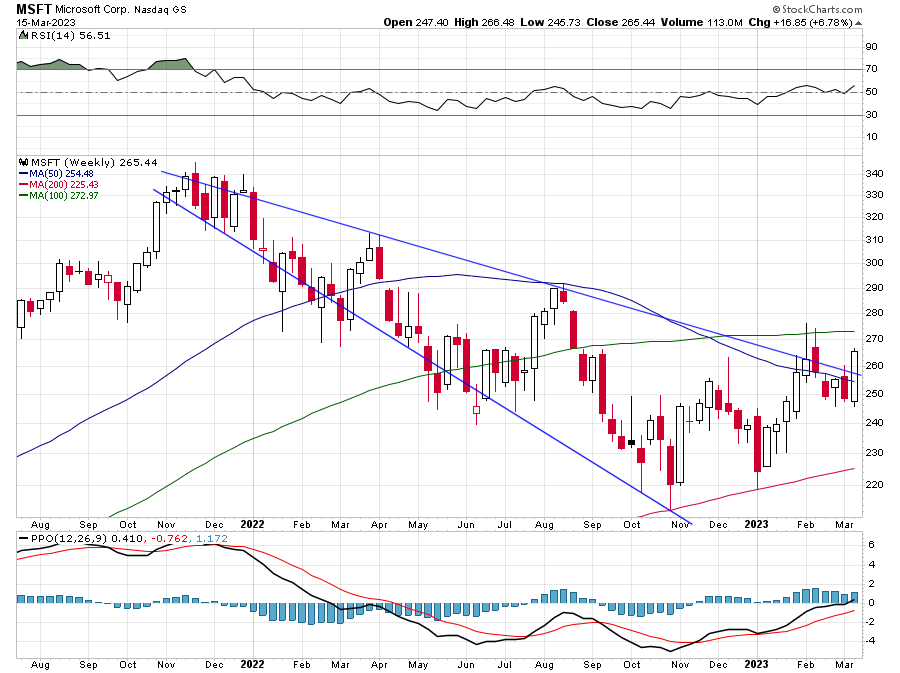Click the red PPO signal value -0.762

pos(169,539)
